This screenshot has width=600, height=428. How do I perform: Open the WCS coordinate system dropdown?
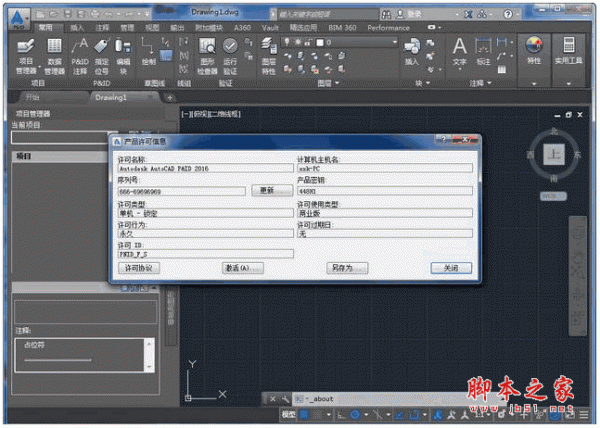tap(553, 196)
